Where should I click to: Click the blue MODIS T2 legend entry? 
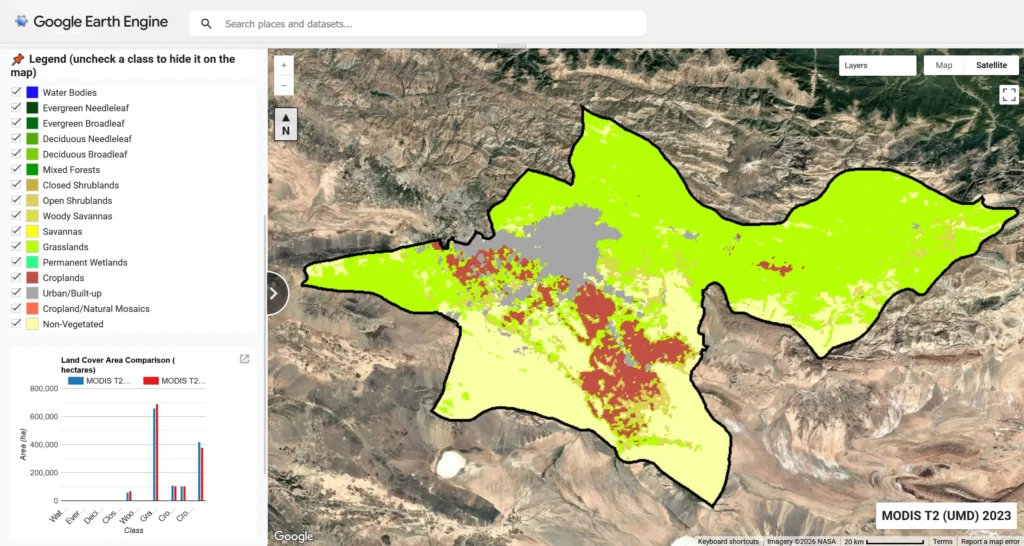[x=99, y=381]
